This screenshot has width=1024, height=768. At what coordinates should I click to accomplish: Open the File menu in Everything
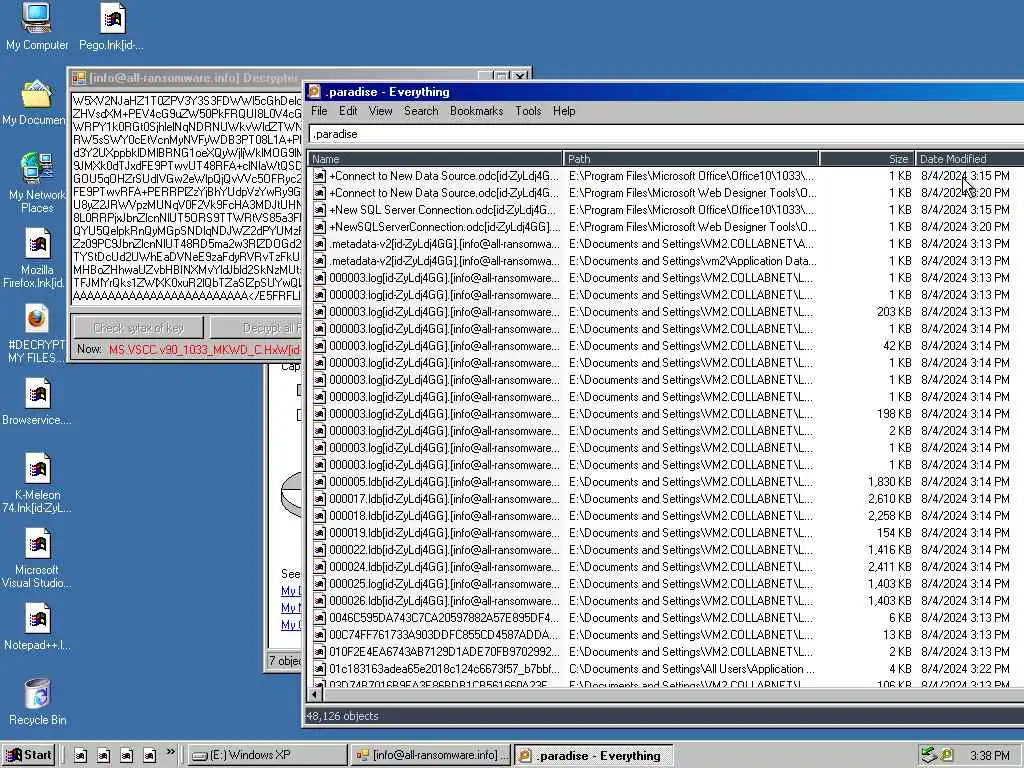point(319,111)
